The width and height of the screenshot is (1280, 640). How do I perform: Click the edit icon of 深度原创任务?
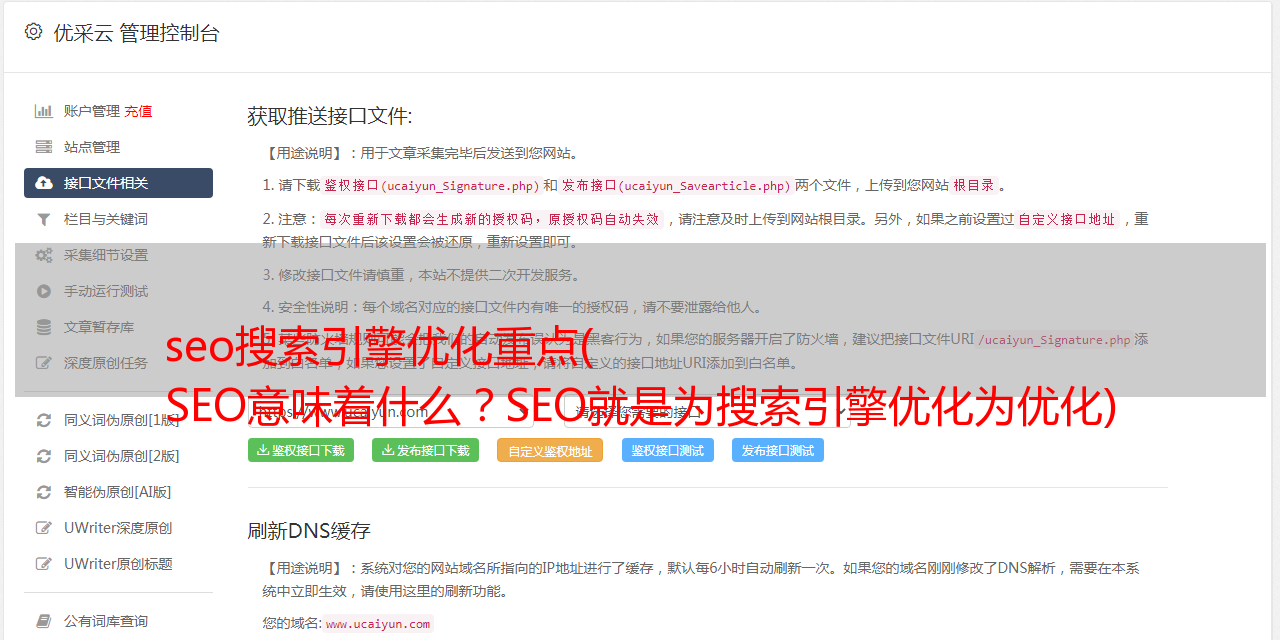point(44,363)
